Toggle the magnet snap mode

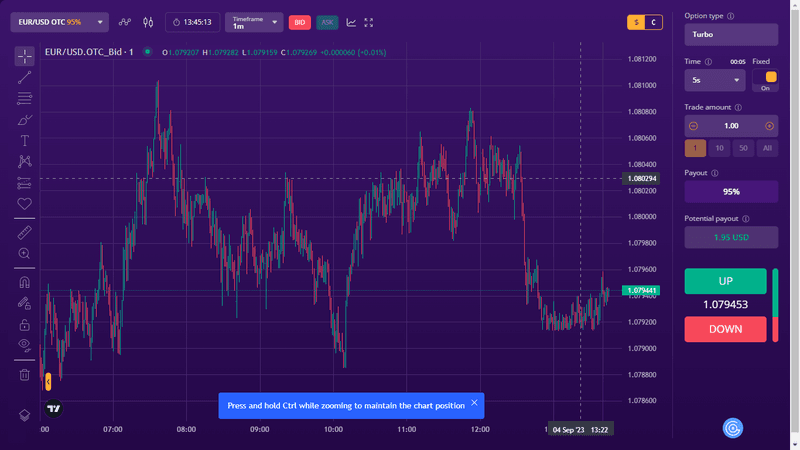[x=24, y=282]
